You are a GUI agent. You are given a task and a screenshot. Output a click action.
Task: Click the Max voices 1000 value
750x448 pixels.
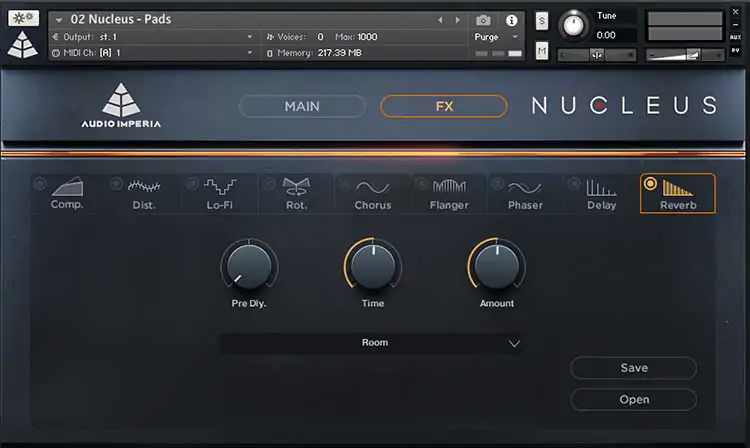[x=367, y=37]
